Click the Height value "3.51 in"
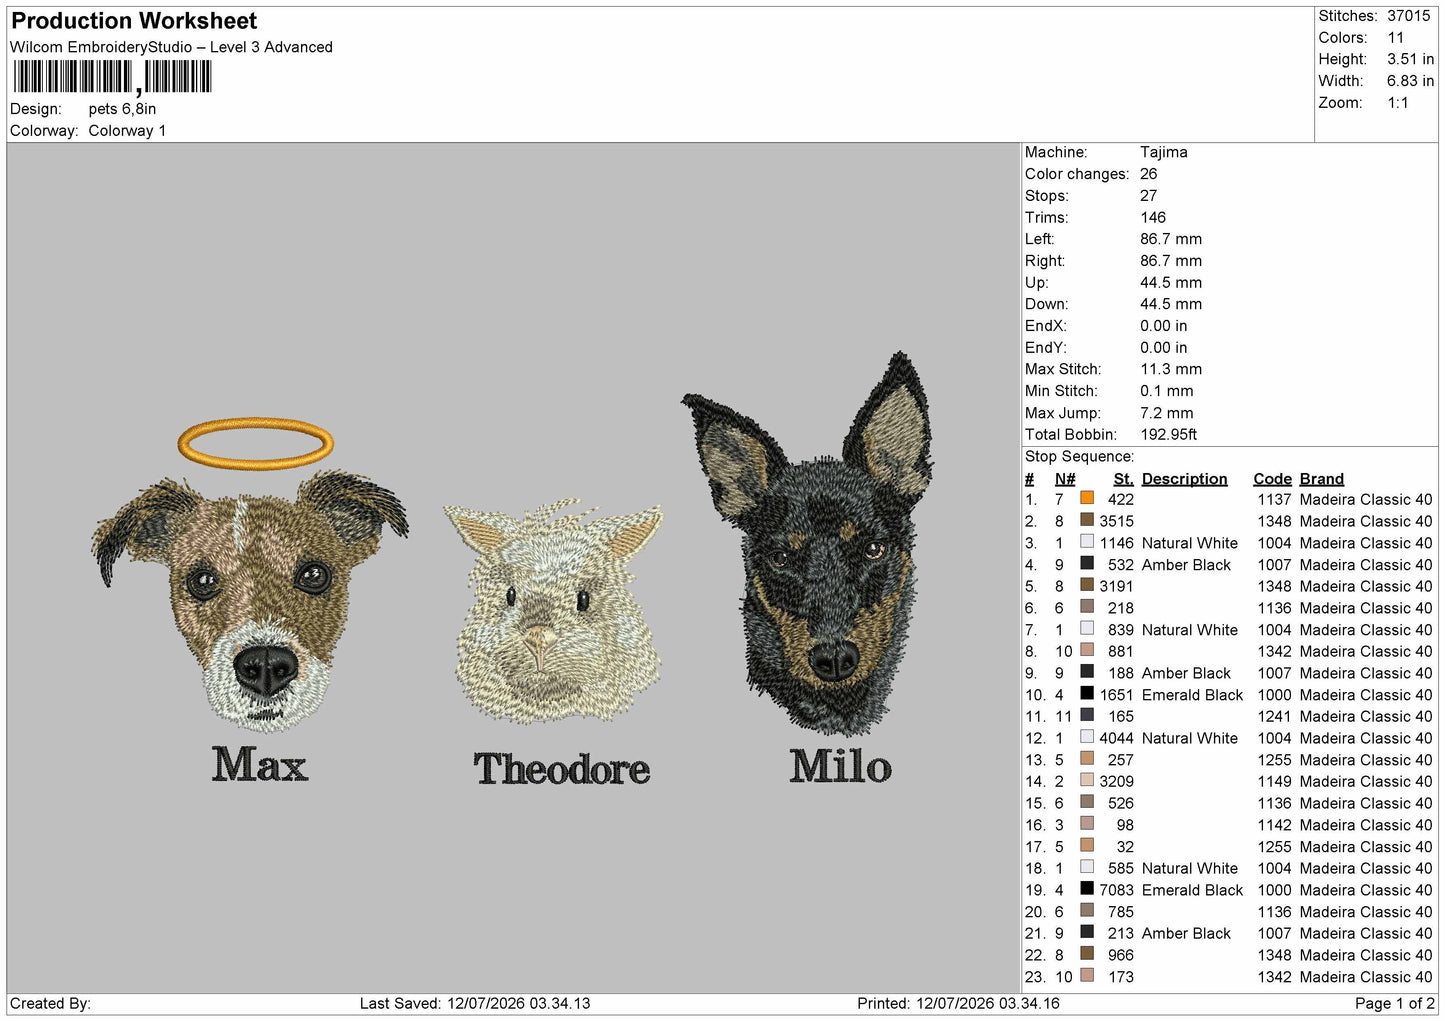Viewport: 1445px width, 1021px height. point(1411,60)
